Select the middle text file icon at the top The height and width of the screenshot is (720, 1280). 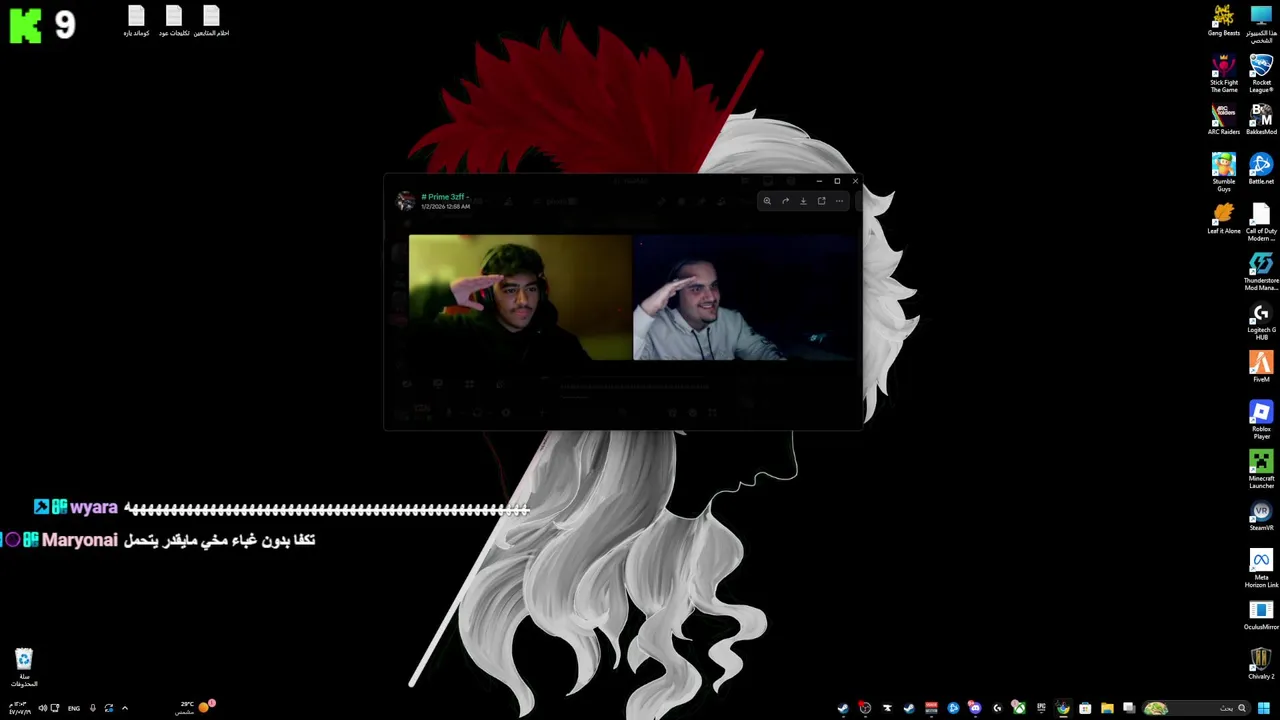(x=174, y=21)
